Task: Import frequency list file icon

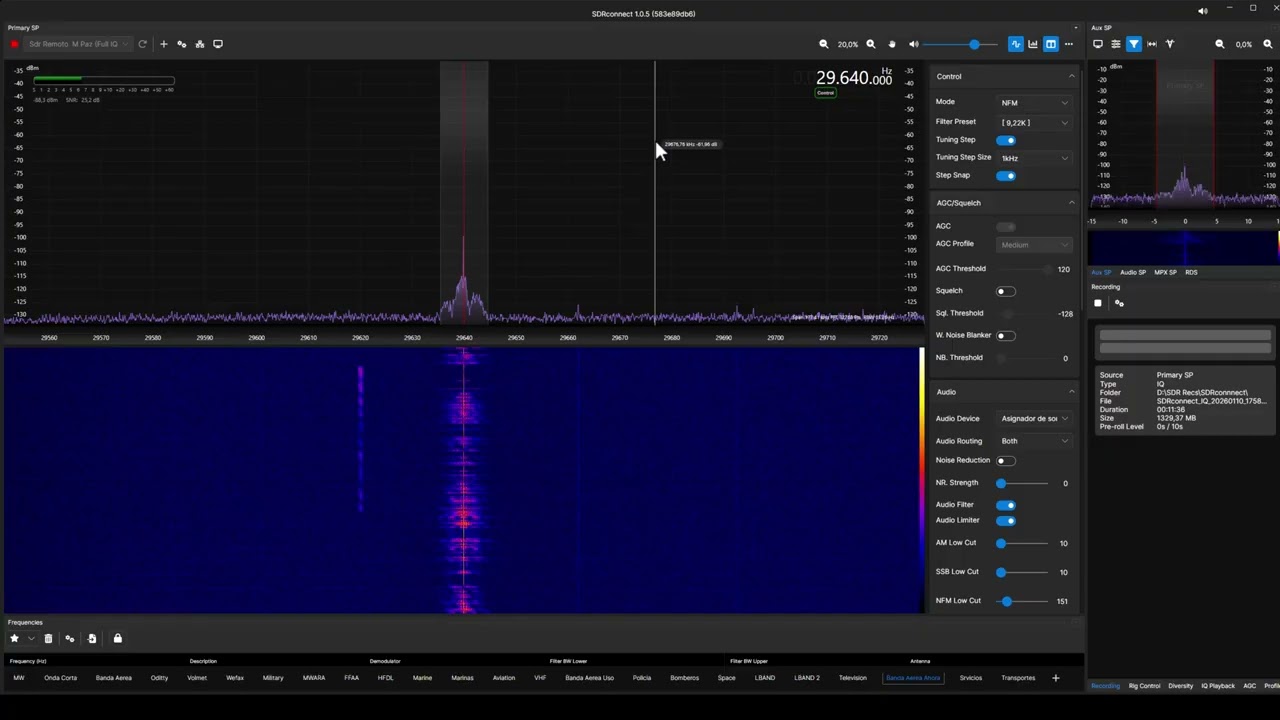Action: coord(92,638)
